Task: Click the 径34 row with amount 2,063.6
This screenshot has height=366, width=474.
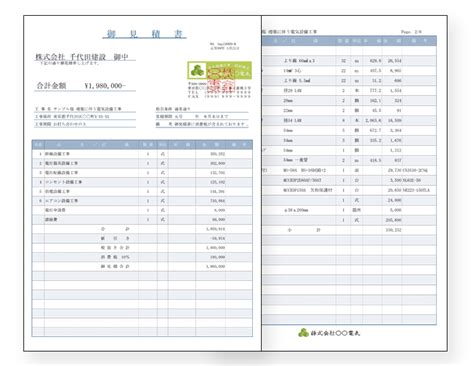Action: point(349,120)
